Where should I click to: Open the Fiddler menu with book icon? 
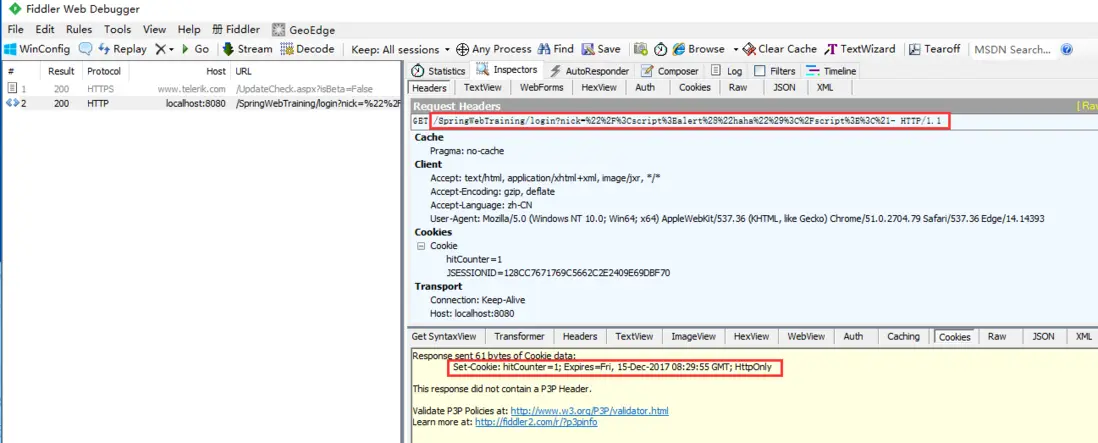236,29
